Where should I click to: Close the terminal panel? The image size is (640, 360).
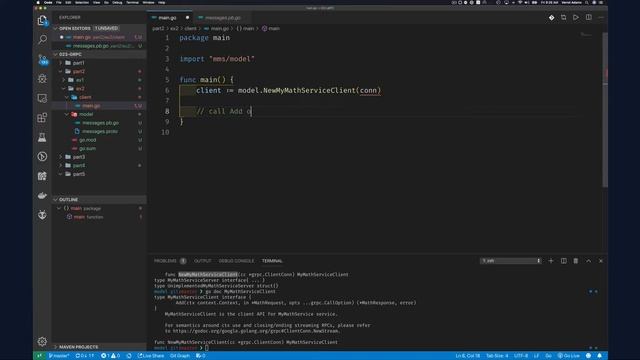[601, 261]
